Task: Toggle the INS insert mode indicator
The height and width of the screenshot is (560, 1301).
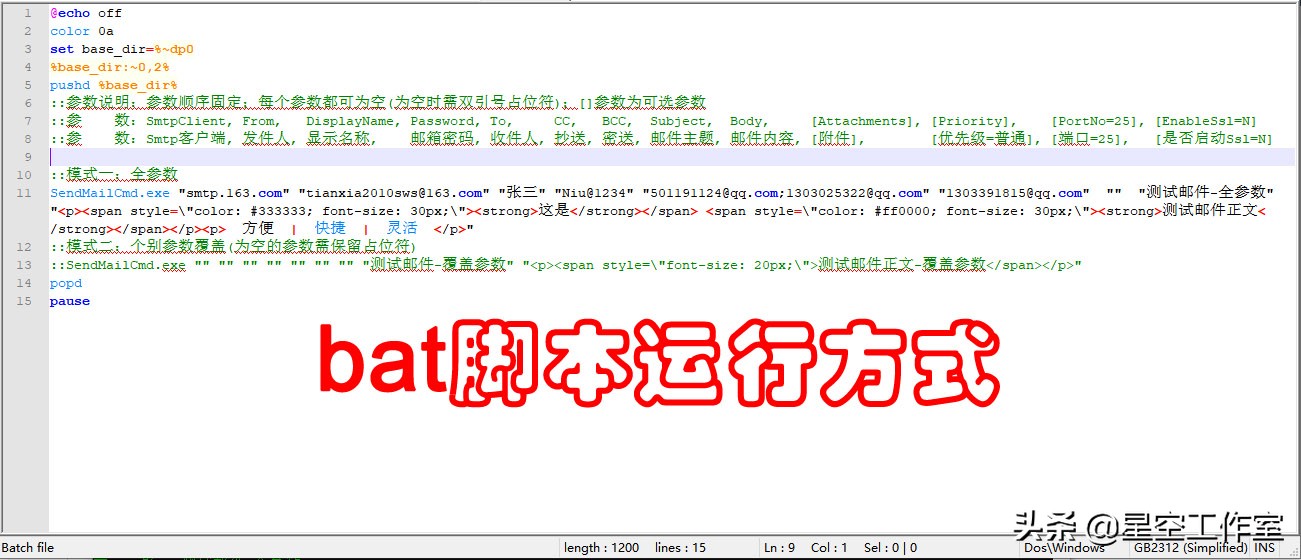Action: click(1265, 548)
